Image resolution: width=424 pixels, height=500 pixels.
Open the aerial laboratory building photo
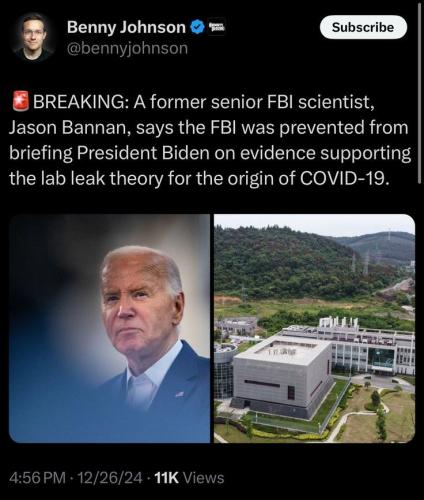coord(314,328)
